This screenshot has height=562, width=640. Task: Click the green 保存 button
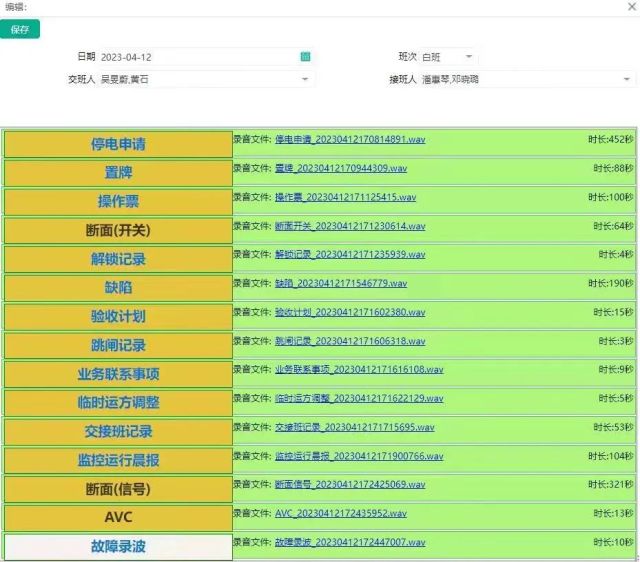pos(20,30)
